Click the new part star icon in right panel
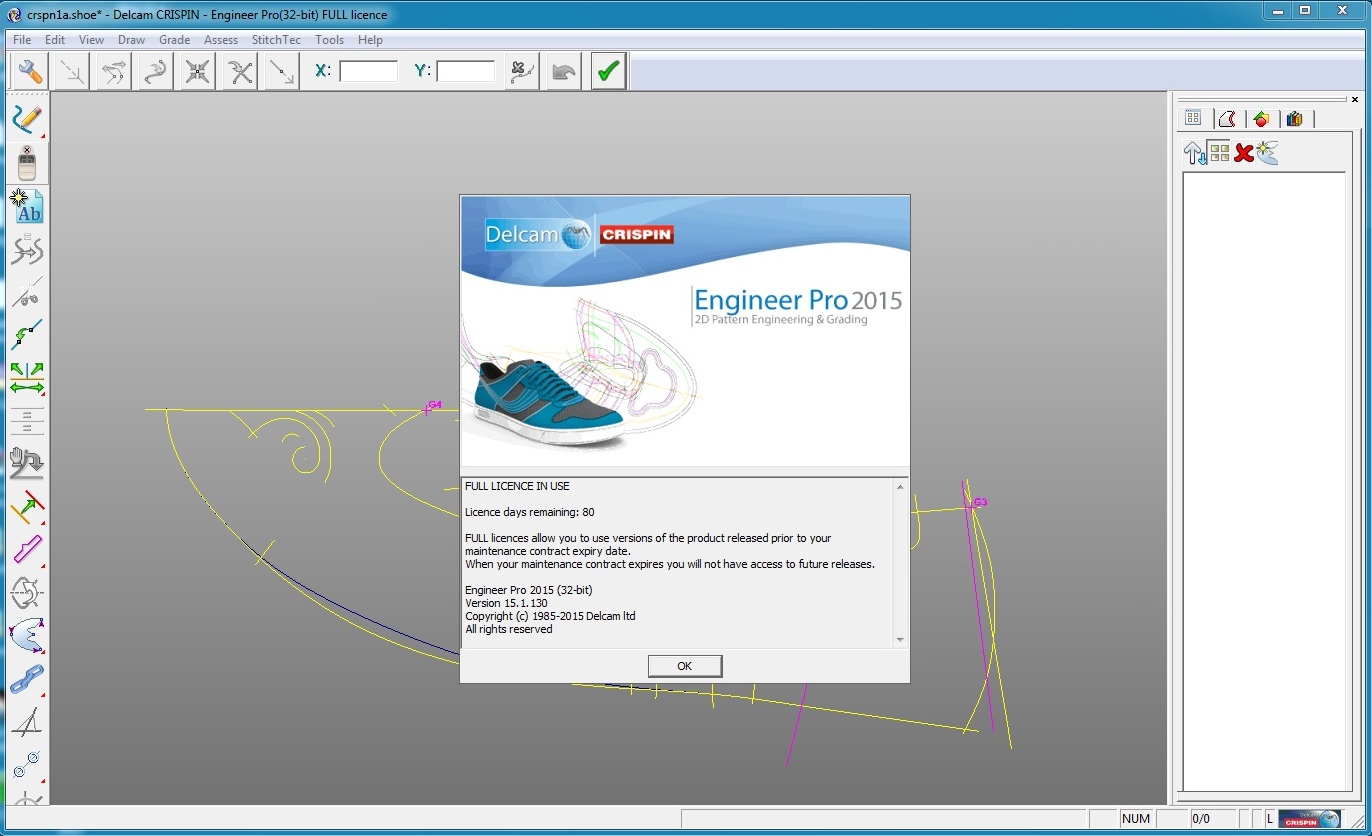Viewport: 1372px width, 836px height. coord(1268,153)
